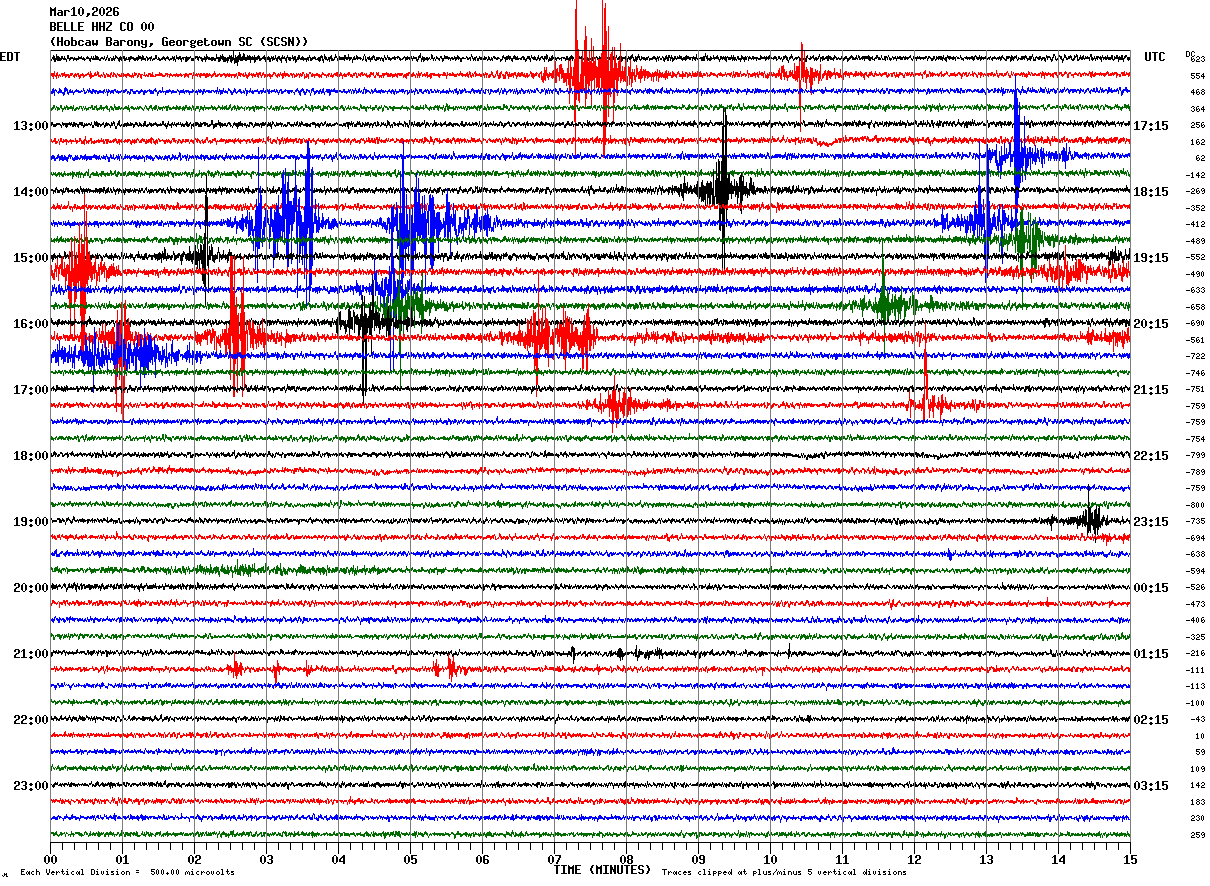Click minute axis tick label "15"

pyautogui.click(x=1130, y=860)
